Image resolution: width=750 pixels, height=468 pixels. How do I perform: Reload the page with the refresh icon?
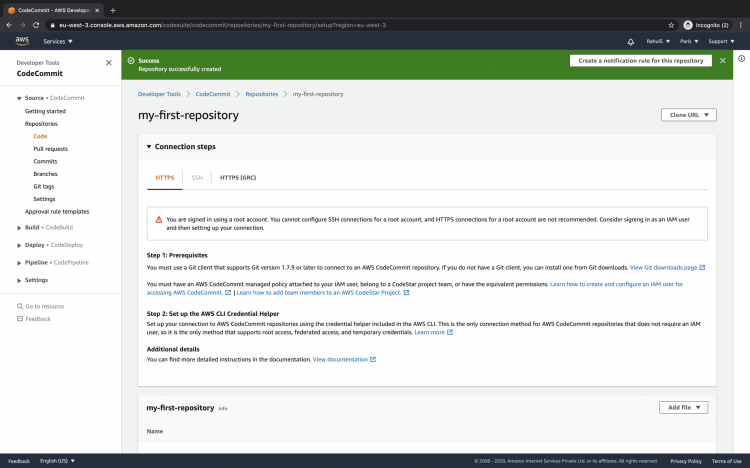click(36, 25)
